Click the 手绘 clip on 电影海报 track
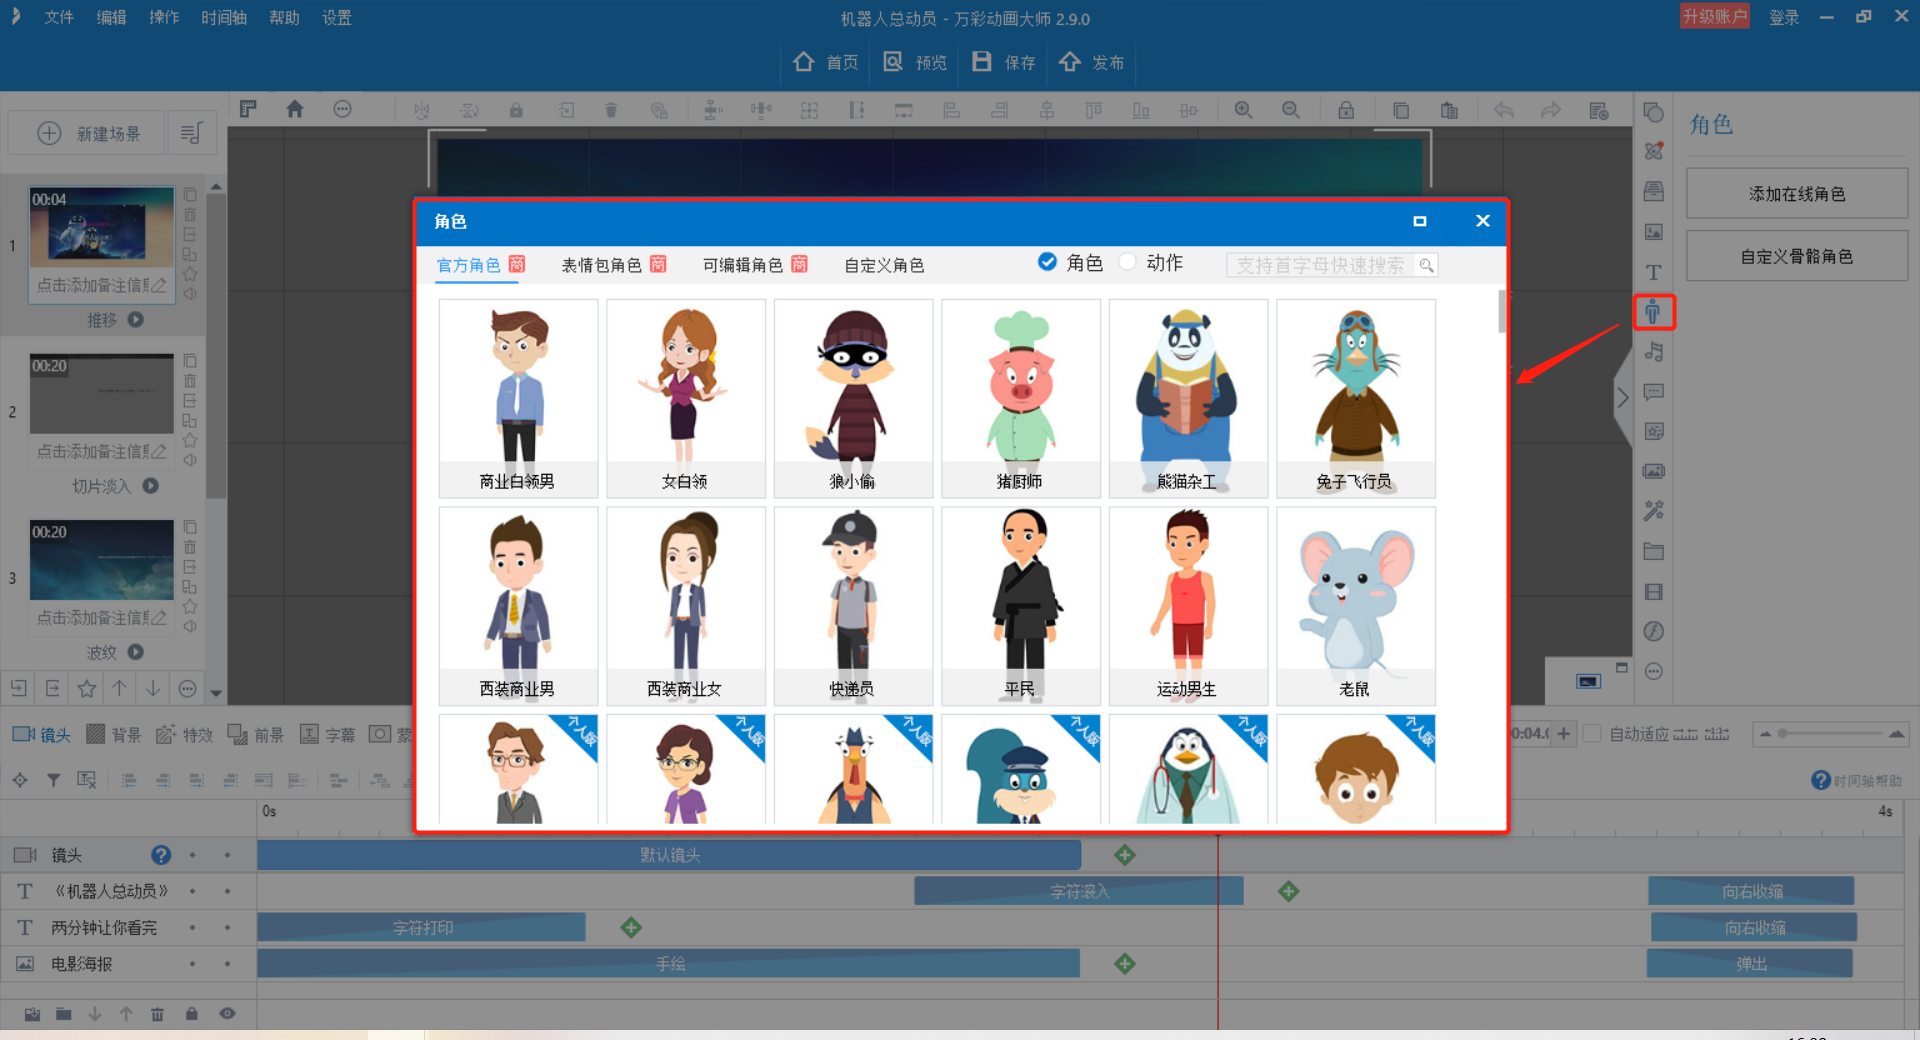Screen dimensions: 1920x1040 click(x=669, y=964)
